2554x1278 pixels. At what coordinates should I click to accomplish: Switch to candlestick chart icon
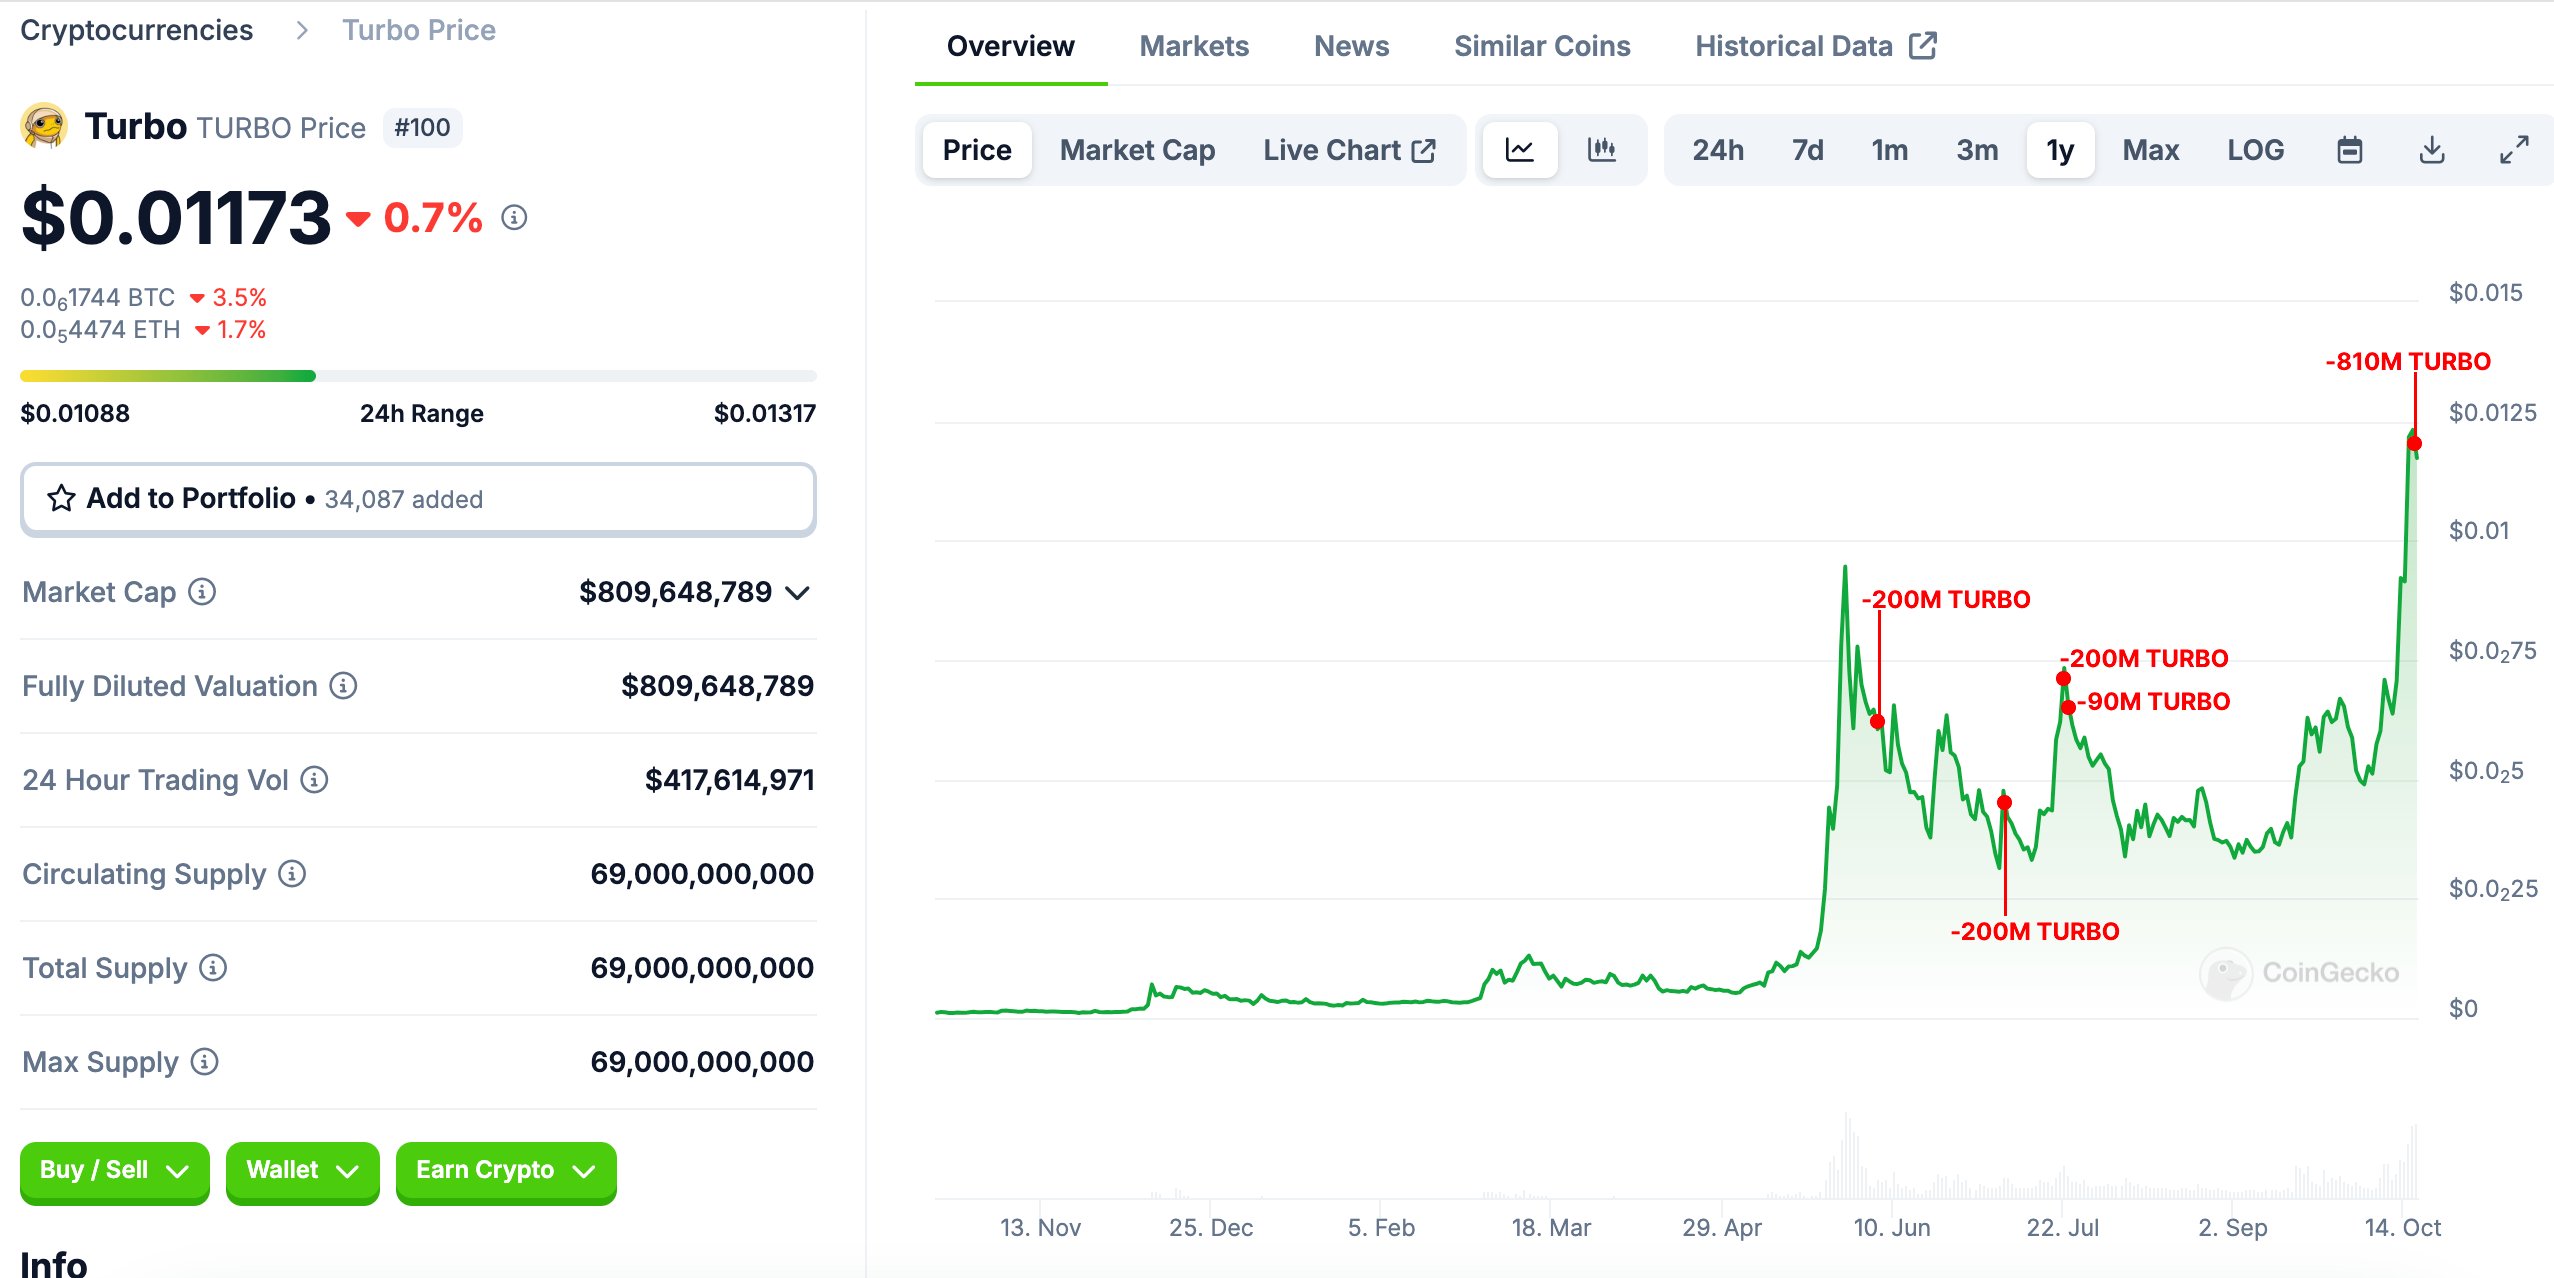[1601, 150]
